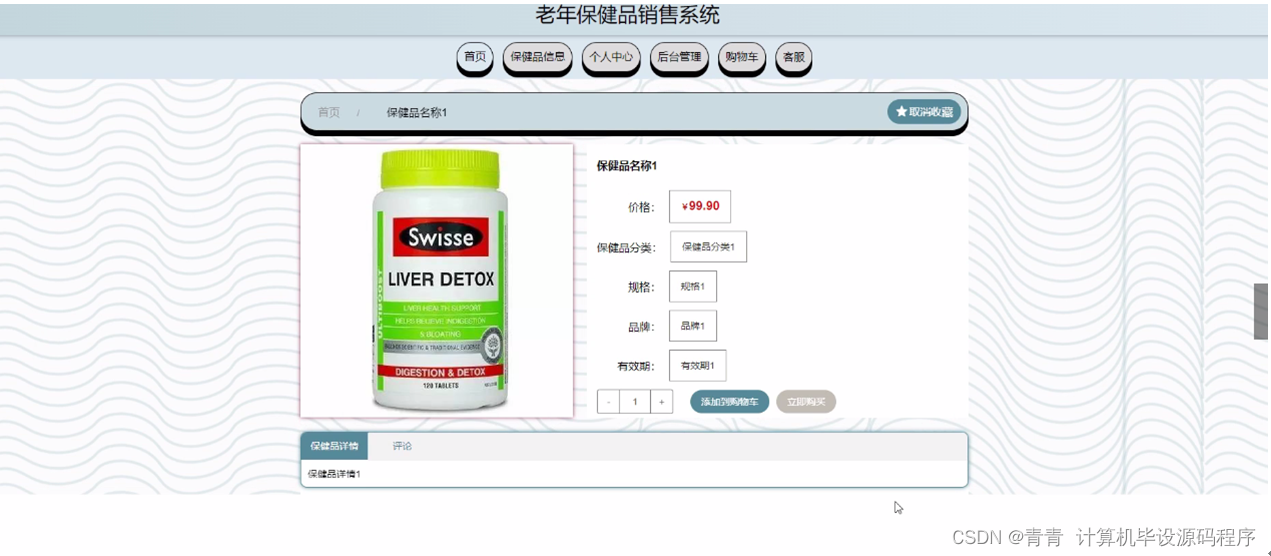Open the 保健品信息 navigation button
The width and height of the screenshot is (1271, 556).
(538, 57)
